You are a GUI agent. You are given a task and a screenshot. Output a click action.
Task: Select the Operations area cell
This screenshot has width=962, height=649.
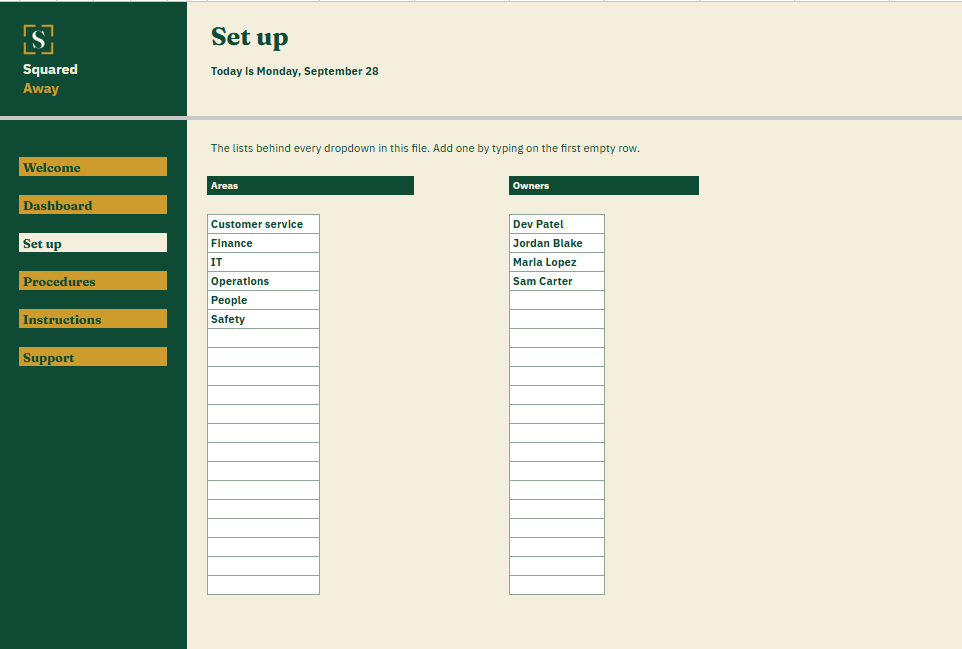[263, 281]
